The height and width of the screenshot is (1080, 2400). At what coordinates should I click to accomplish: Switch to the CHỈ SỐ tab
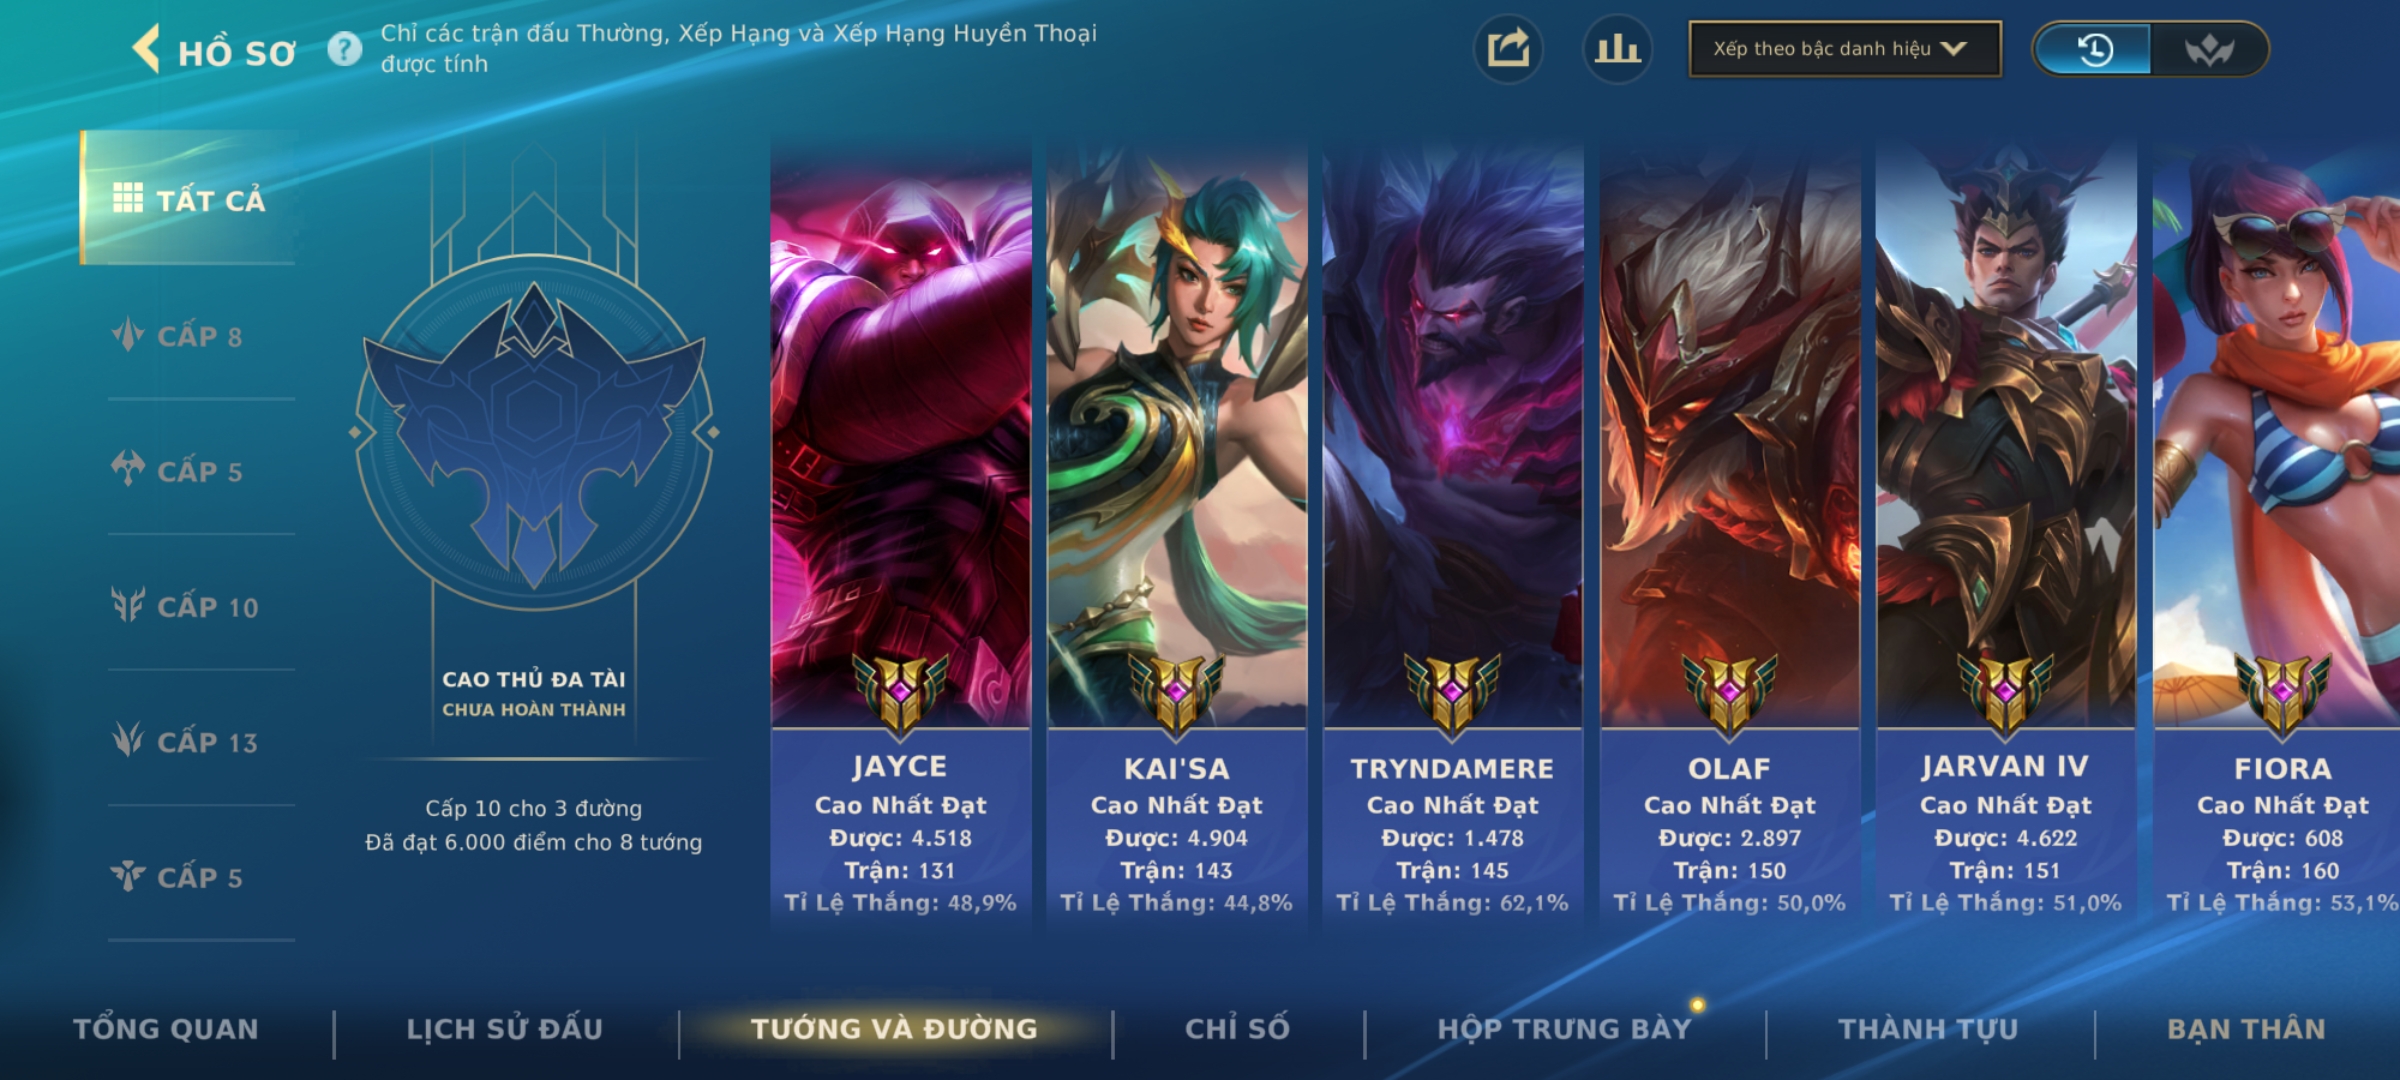(x=1237, y=1029)
